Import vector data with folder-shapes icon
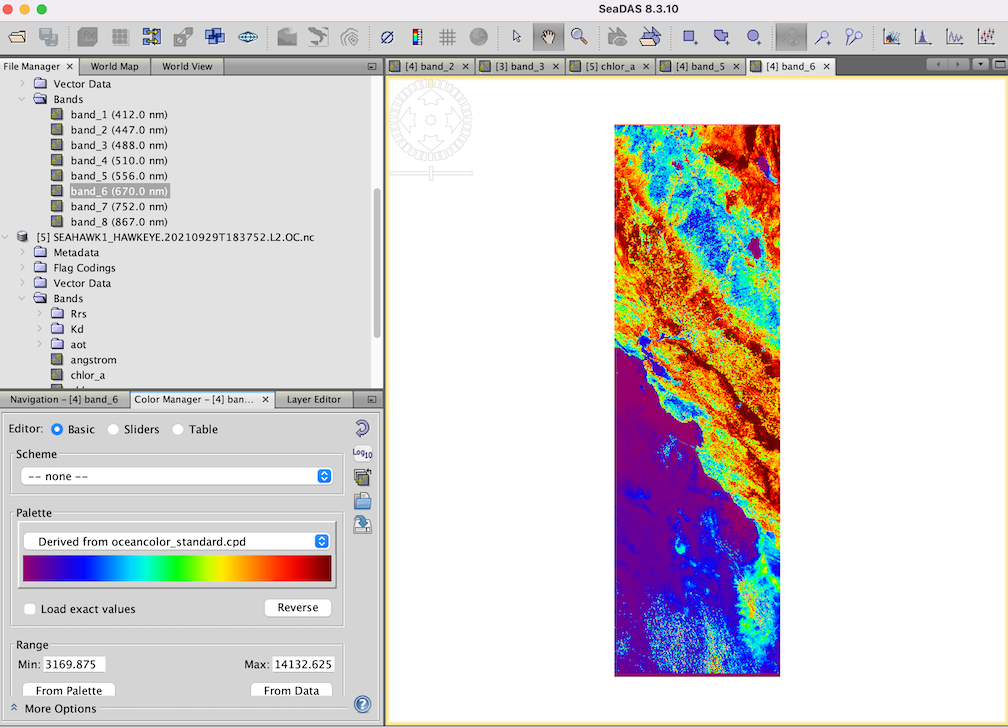Screen dimensions: 1008x728 (650, 37)
